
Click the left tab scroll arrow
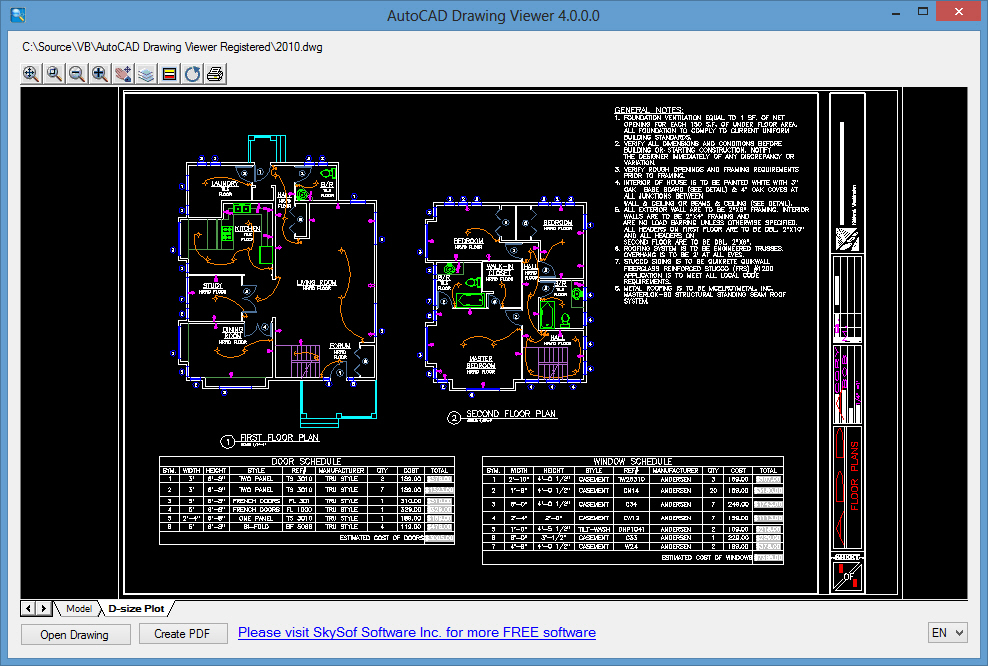[x=28, y=609]
